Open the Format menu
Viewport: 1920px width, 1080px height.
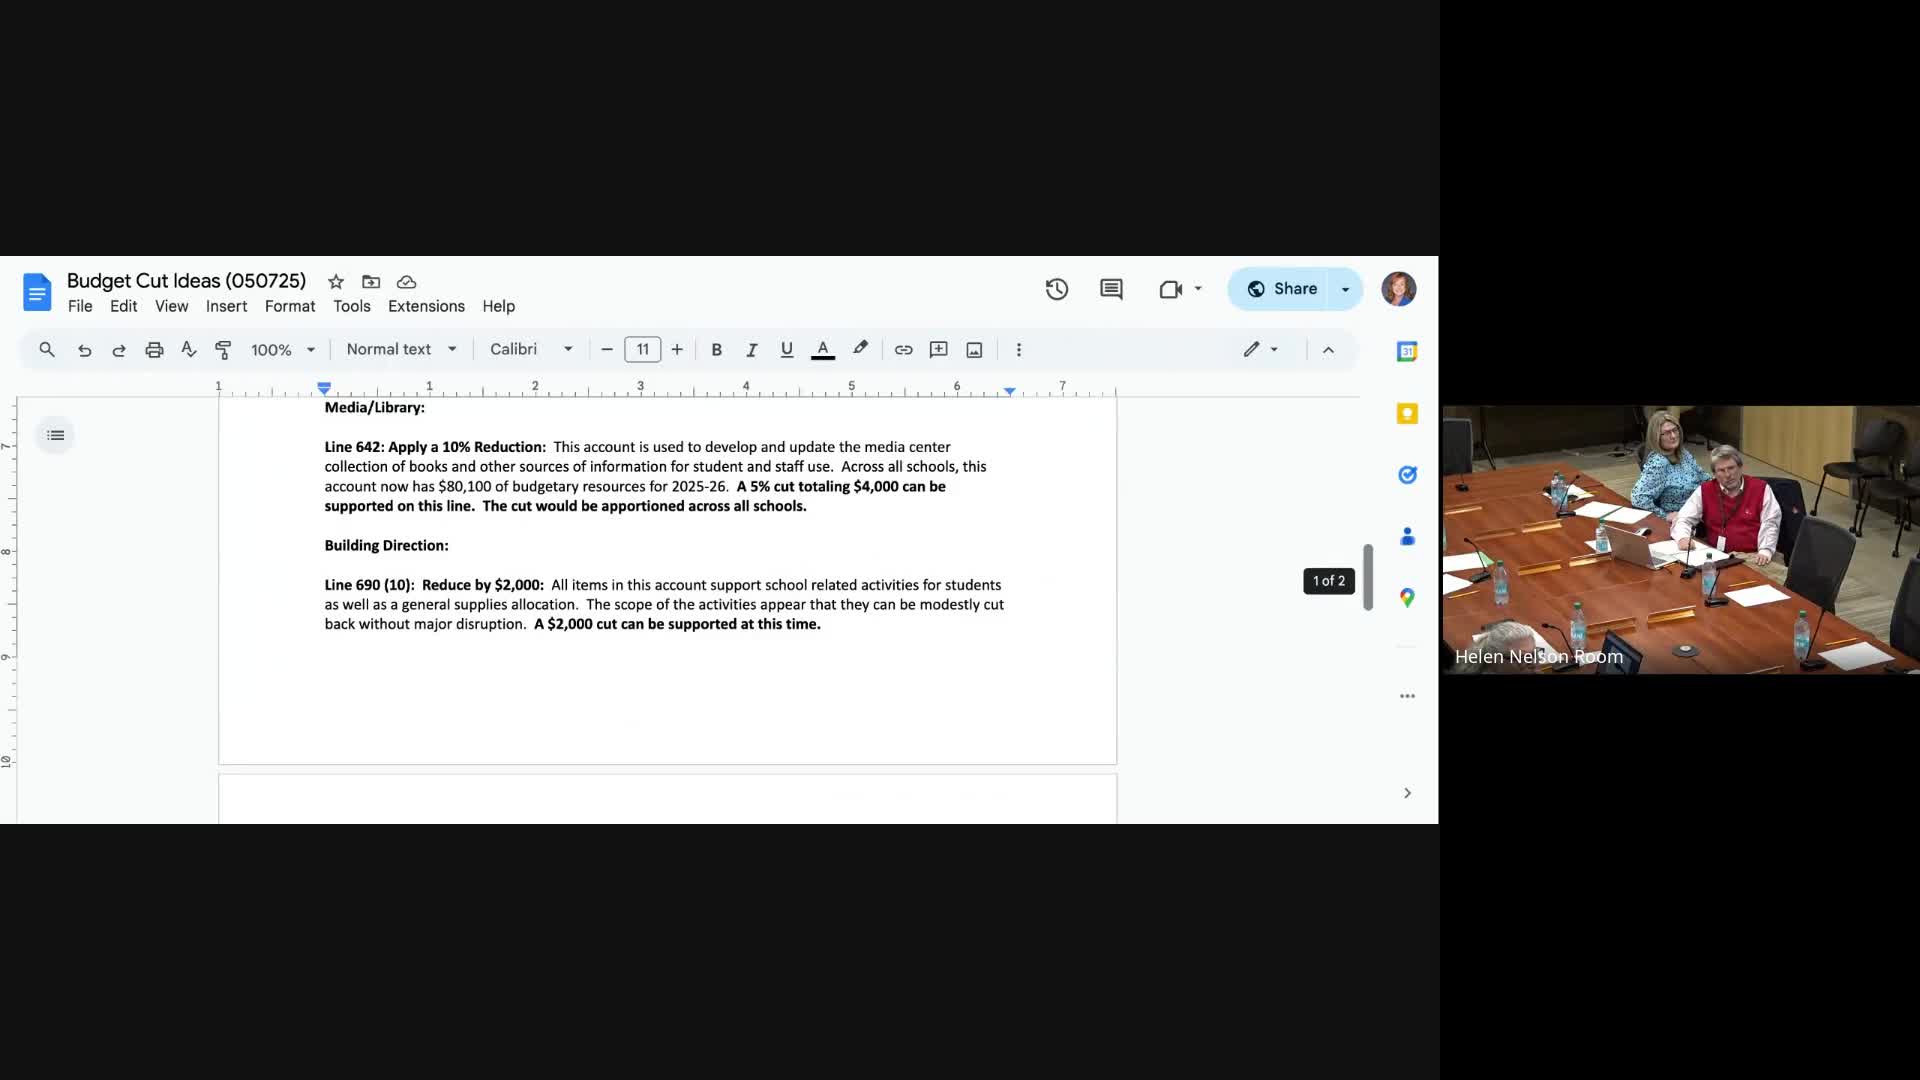(x=289, y=306)
